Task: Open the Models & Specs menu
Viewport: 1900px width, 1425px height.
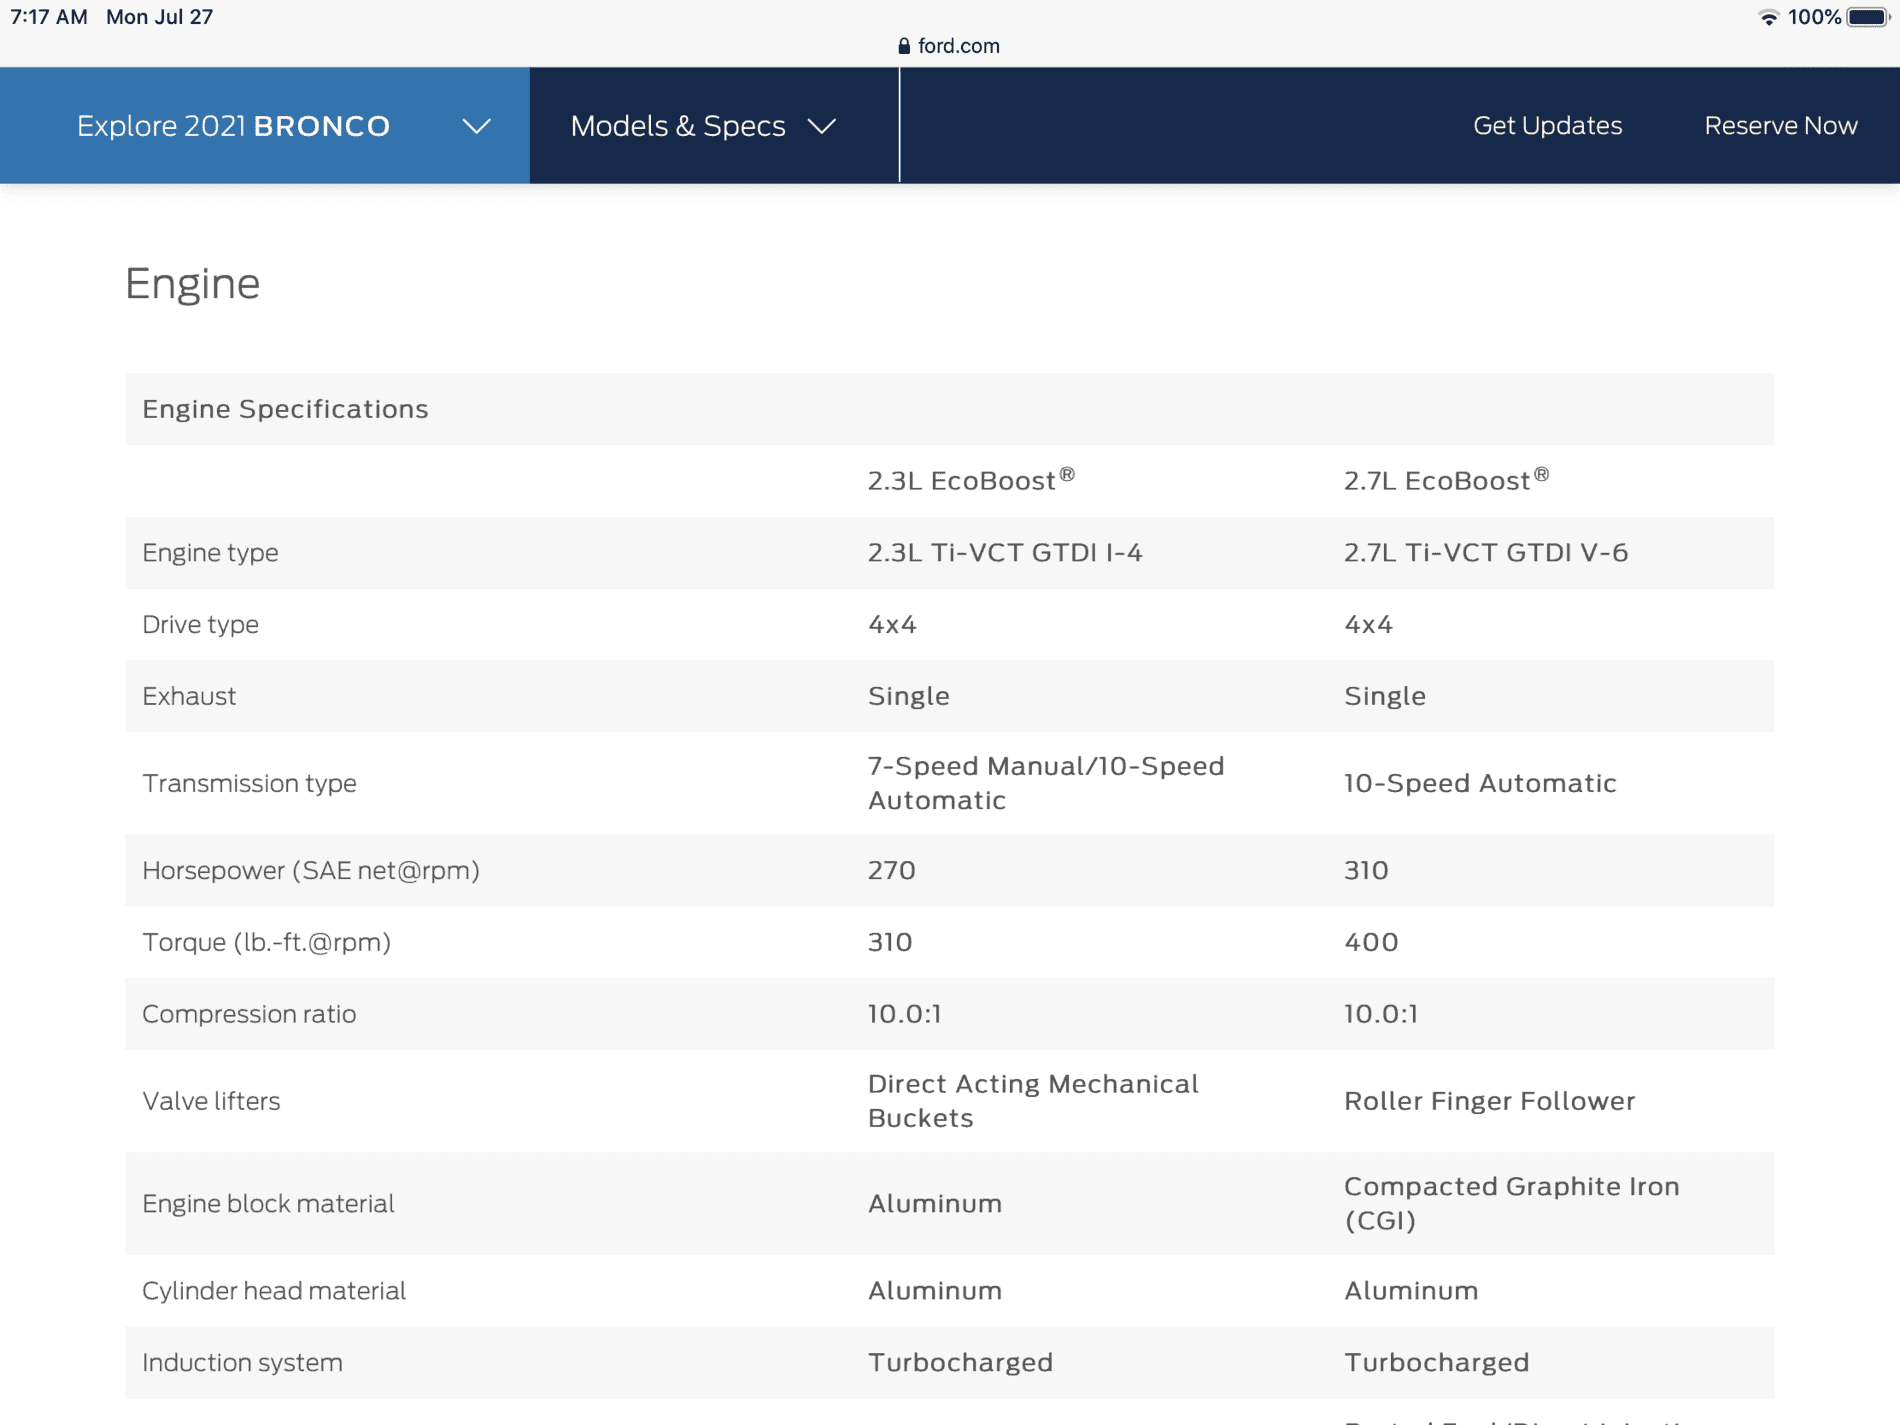Action: click(x=714, y=126)
